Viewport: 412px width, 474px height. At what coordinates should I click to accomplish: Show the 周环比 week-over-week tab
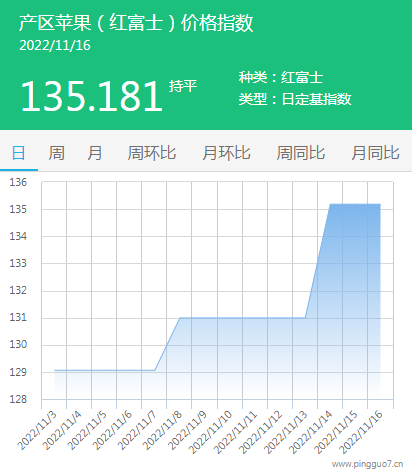[x=152, y=153]
